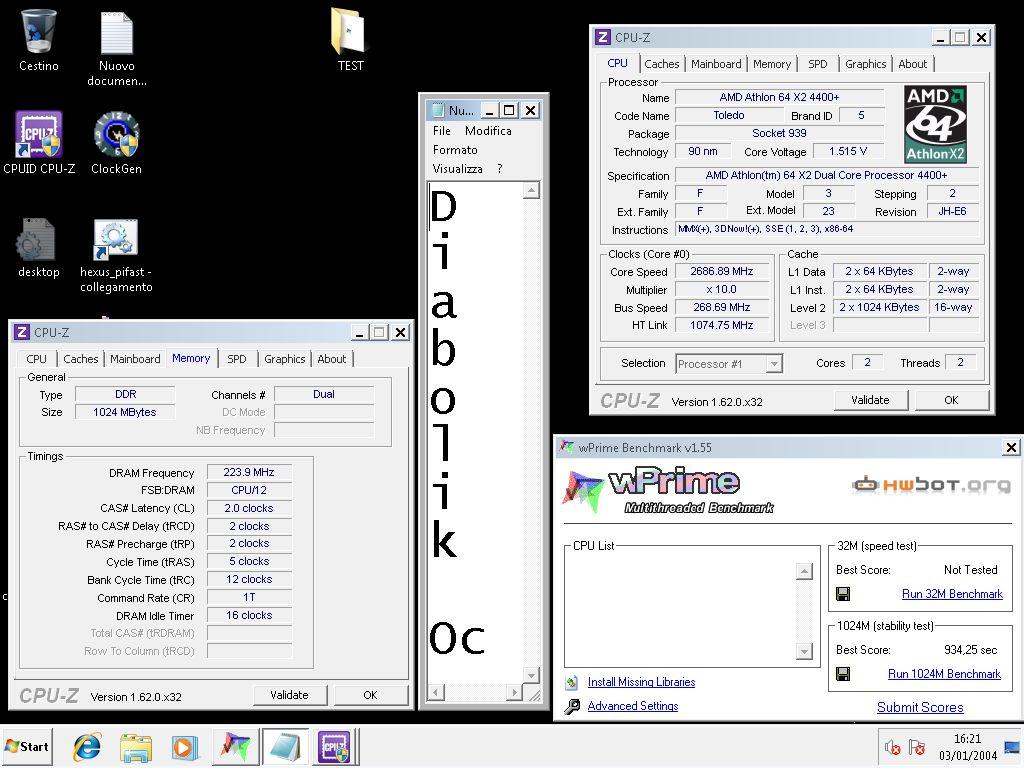1024x768 pixels.
Task: Open Memory tab in right CPU-Z window
Action: tap(771, 64)
